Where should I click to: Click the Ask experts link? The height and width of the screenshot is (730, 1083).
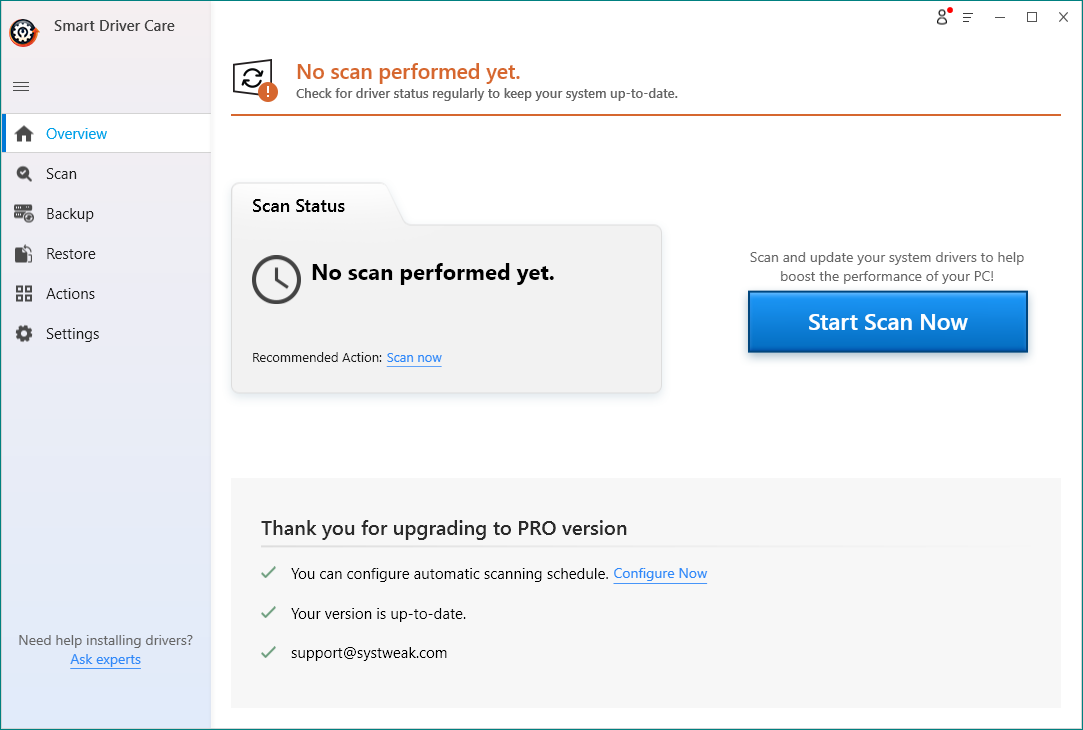coord(105,660)
